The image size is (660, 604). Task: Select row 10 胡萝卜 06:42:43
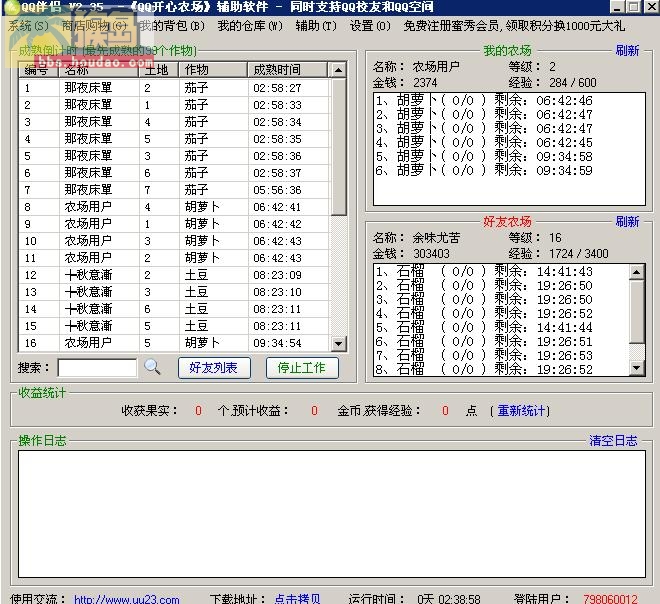point(174,241)
